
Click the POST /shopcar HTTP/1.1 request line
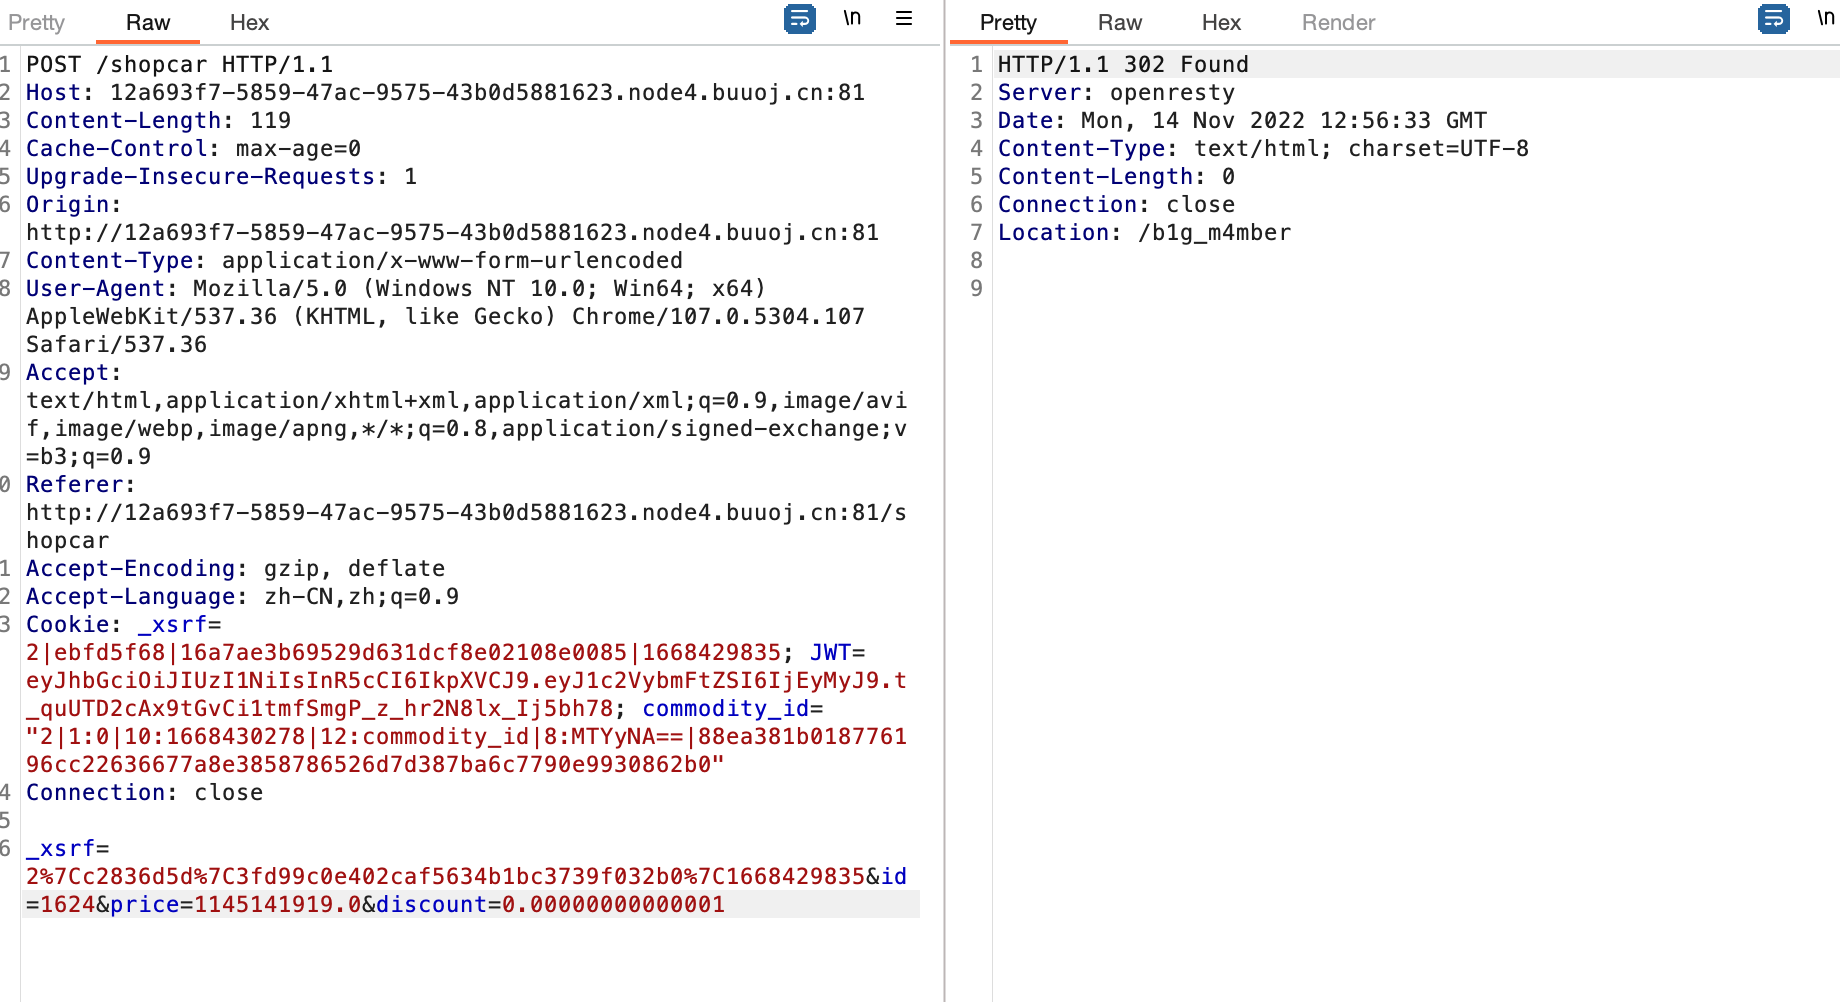pos(180,65)
